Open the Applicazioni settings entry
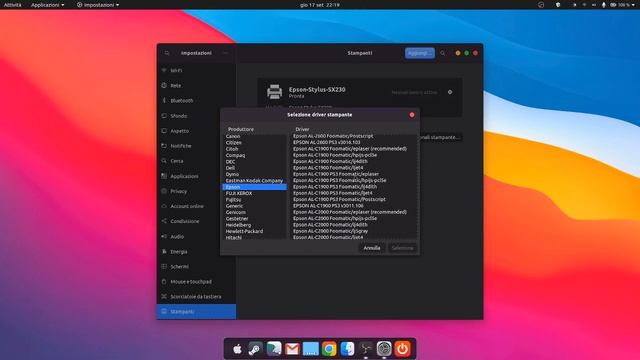Screen dimensions: 640x360 196,176
